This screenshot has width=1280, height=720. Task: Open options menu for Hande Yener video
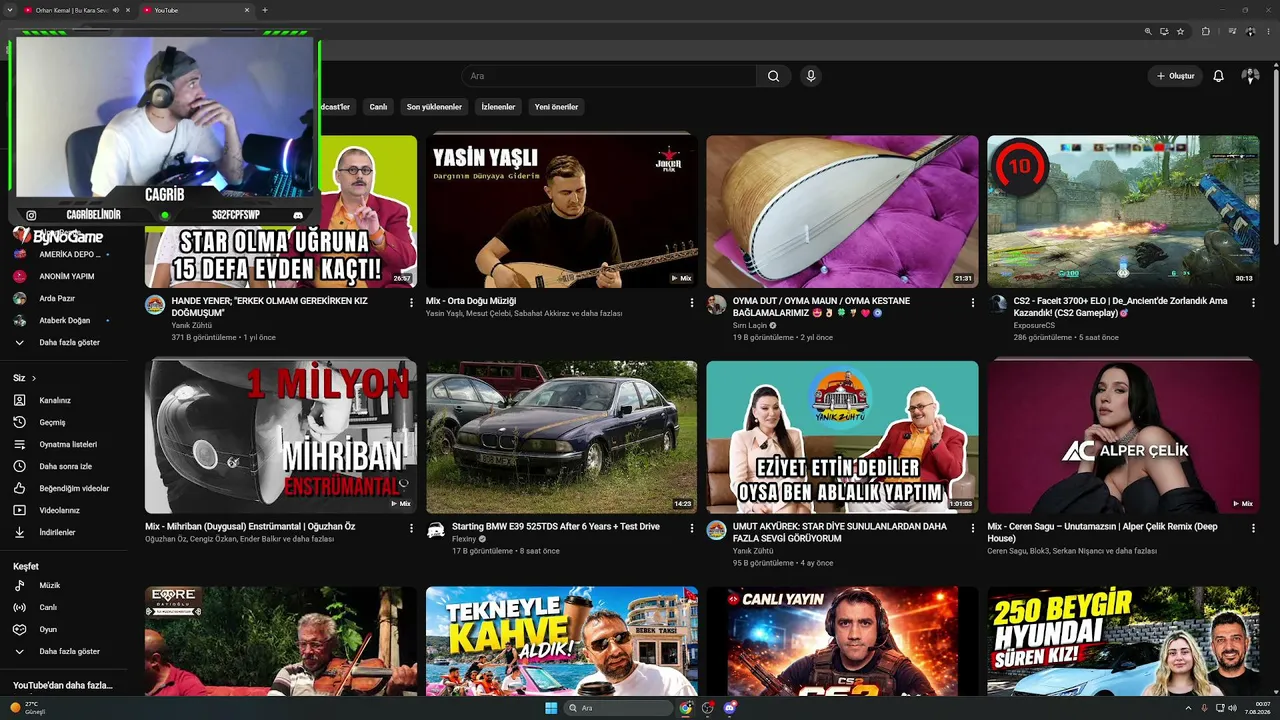(x=411, y=302)
